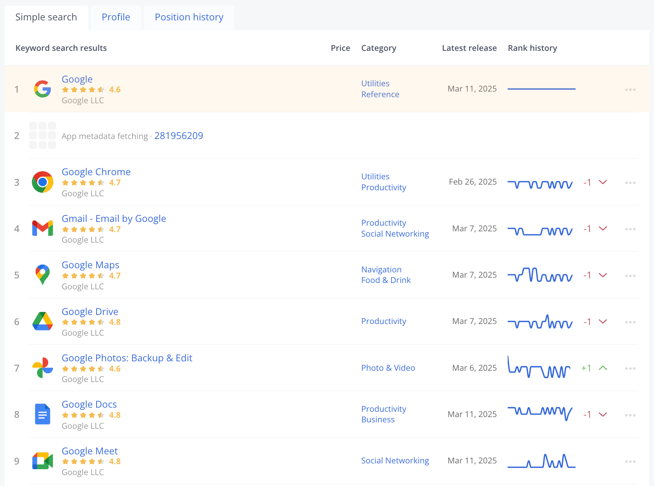Click the Keyword search results header
The image size is (654, 486).
pyautogui.click(x=61, y=48)
